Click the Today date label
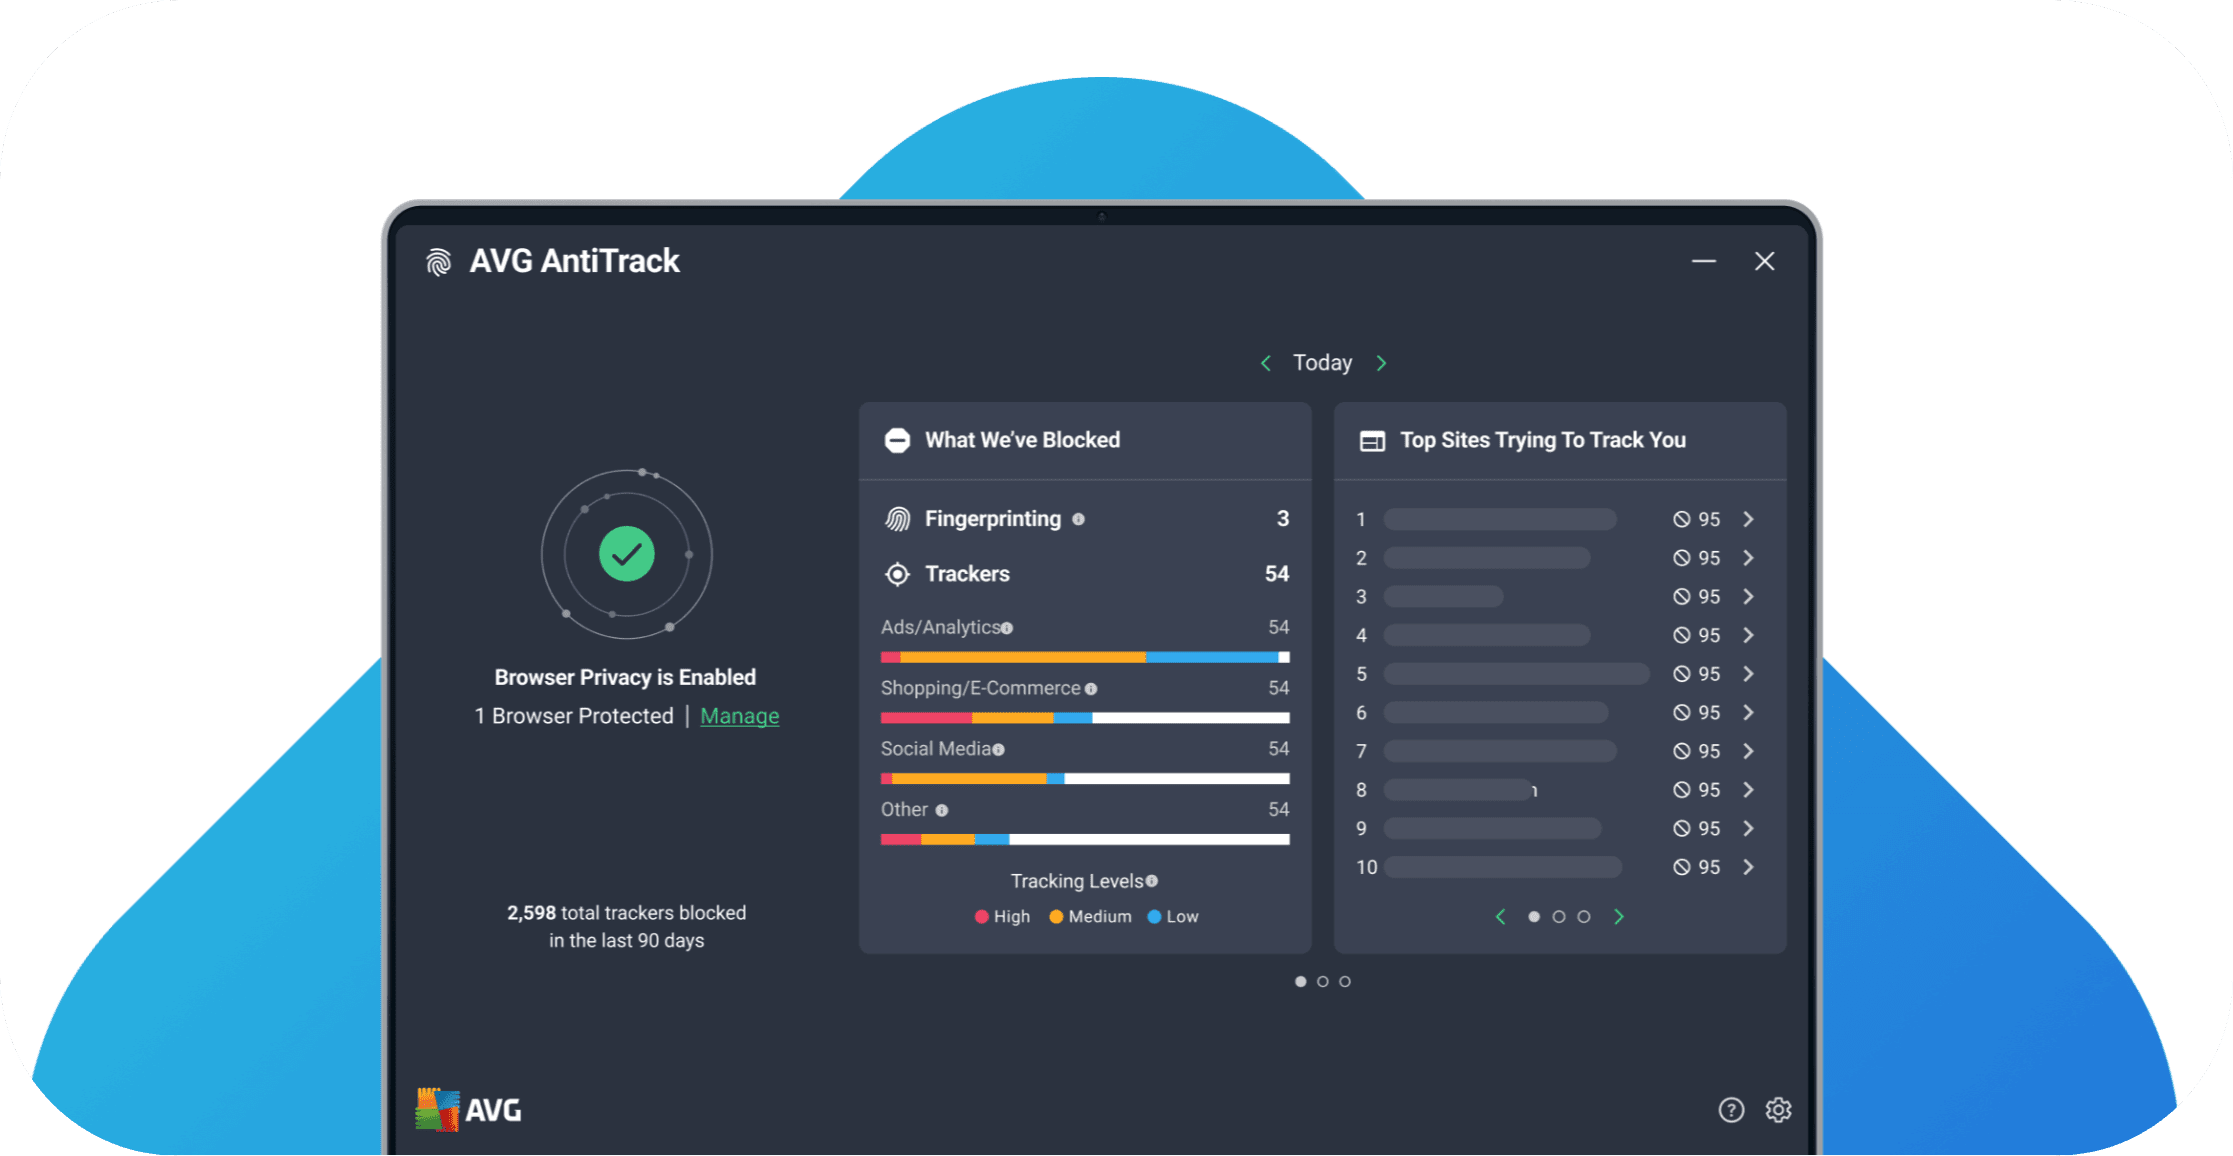Viewport: 2233px width, 1156px height. click(1322, 363)
